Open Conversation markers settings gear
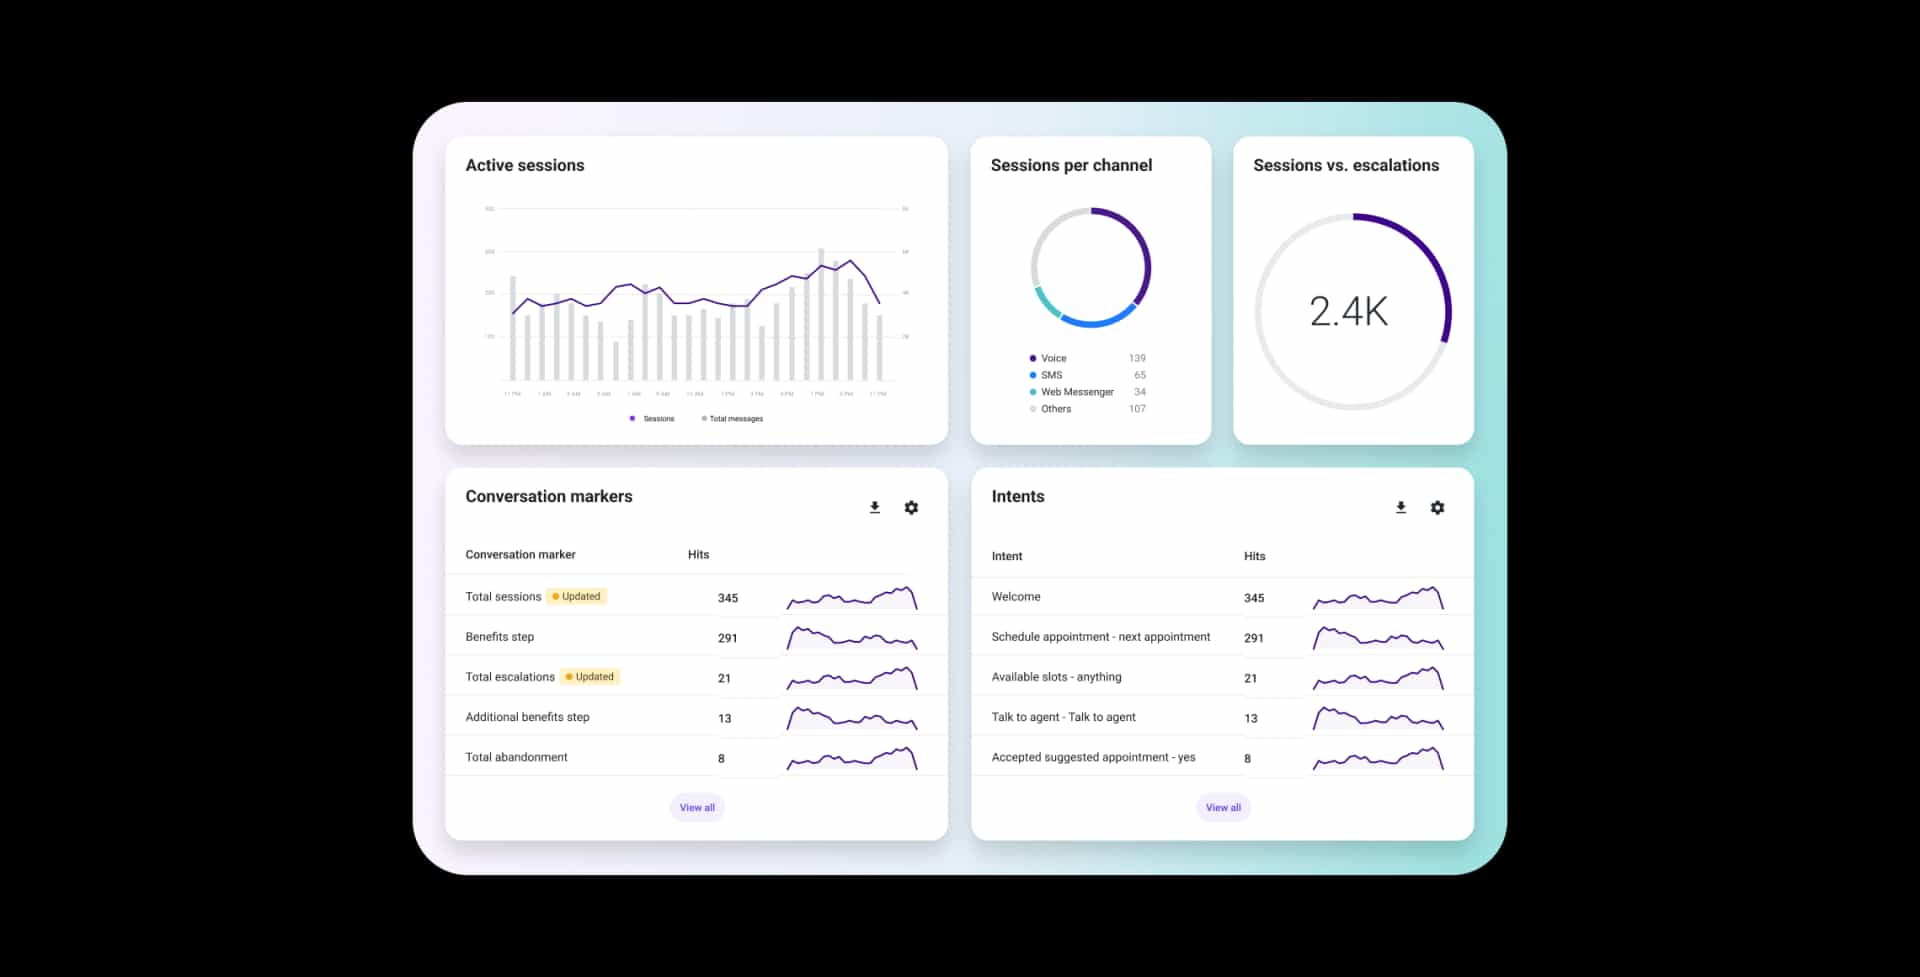This screenshot has height=977, width=1920. point(911,508)
